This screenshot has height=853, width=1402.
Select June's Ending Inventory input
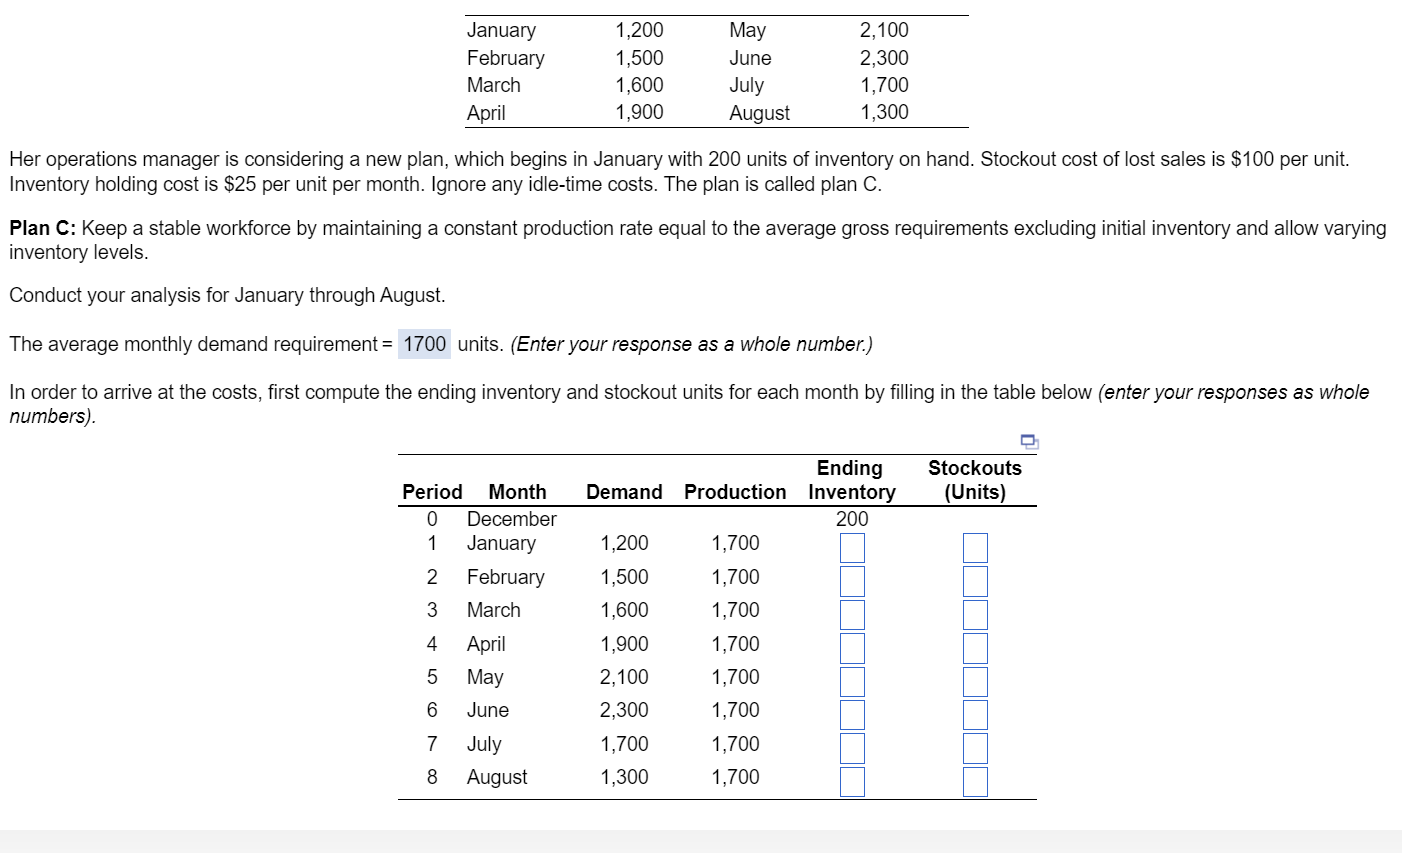[851, 714]
